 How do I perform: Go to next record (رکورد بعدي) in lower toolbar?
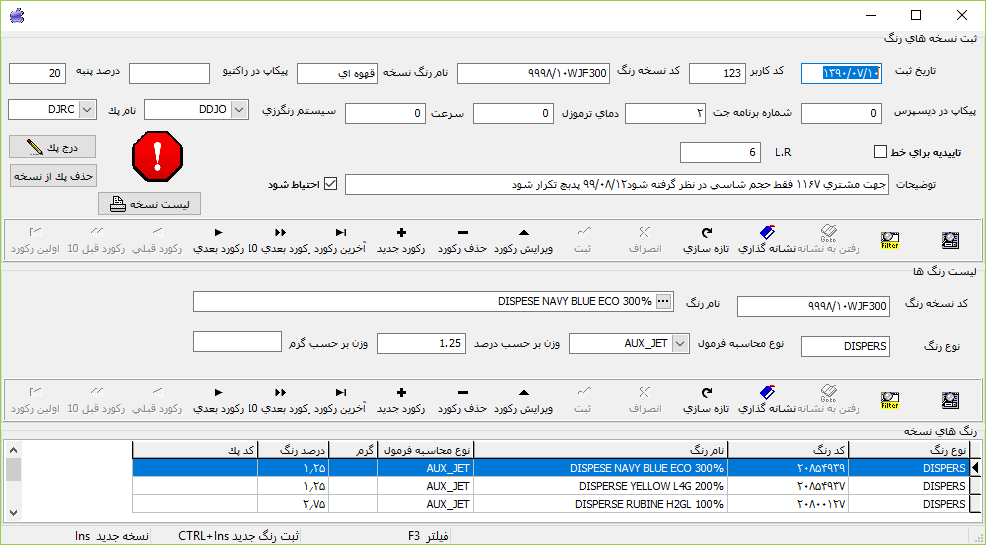218,400
